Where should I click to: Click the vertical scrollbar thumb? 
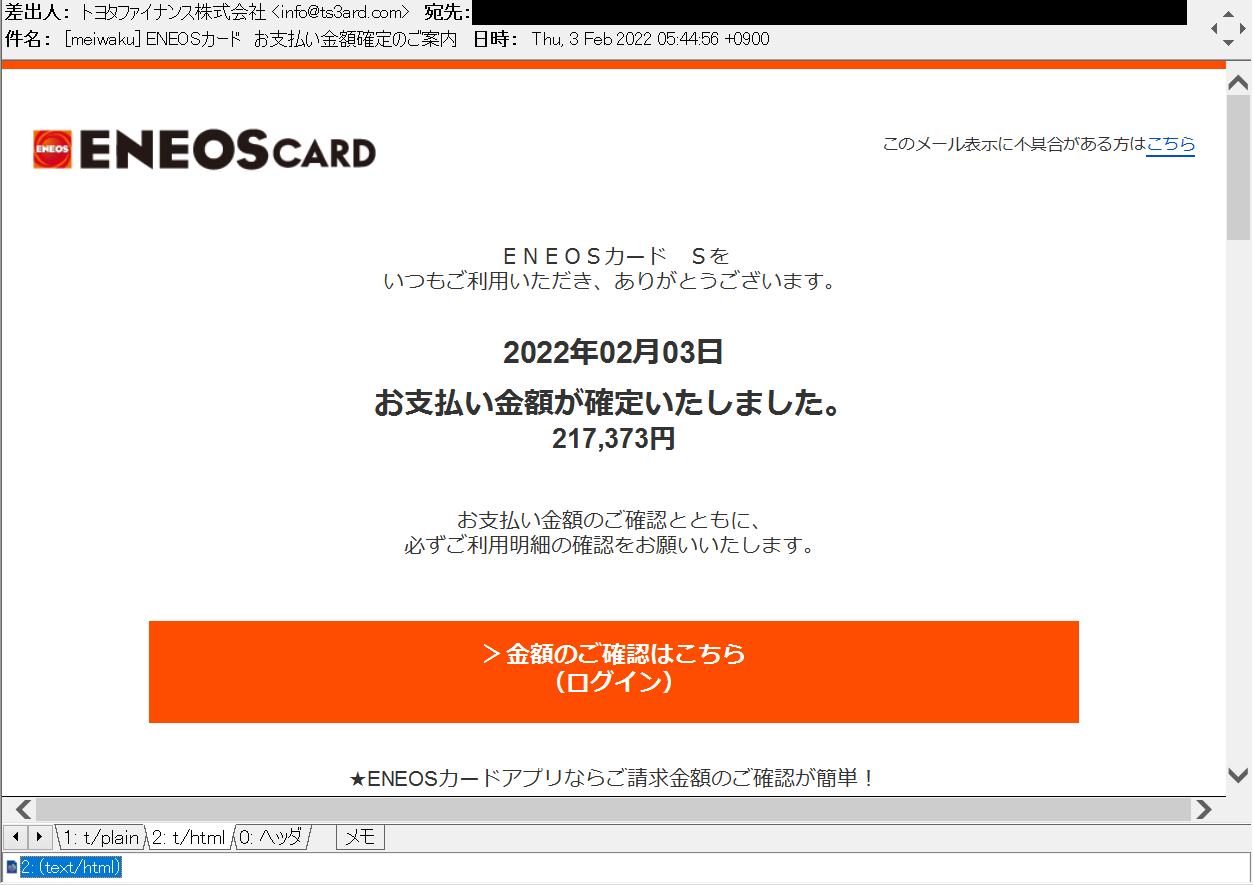1238,168
